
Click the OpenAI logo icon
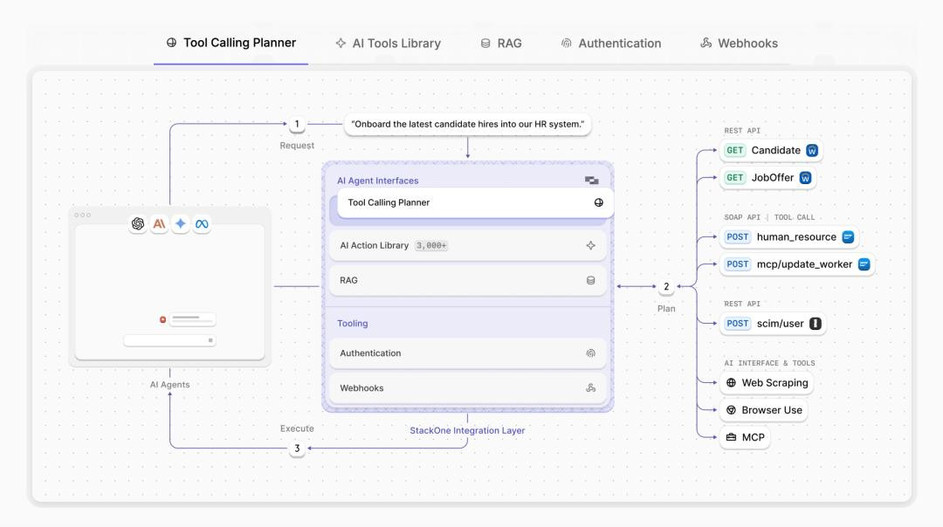(138, 224)
